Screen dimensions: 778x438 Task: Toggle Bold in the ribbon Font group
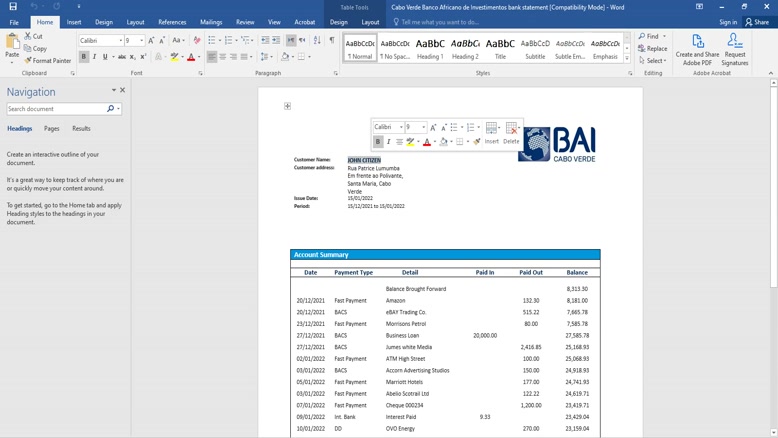click(x=83, y=57)
